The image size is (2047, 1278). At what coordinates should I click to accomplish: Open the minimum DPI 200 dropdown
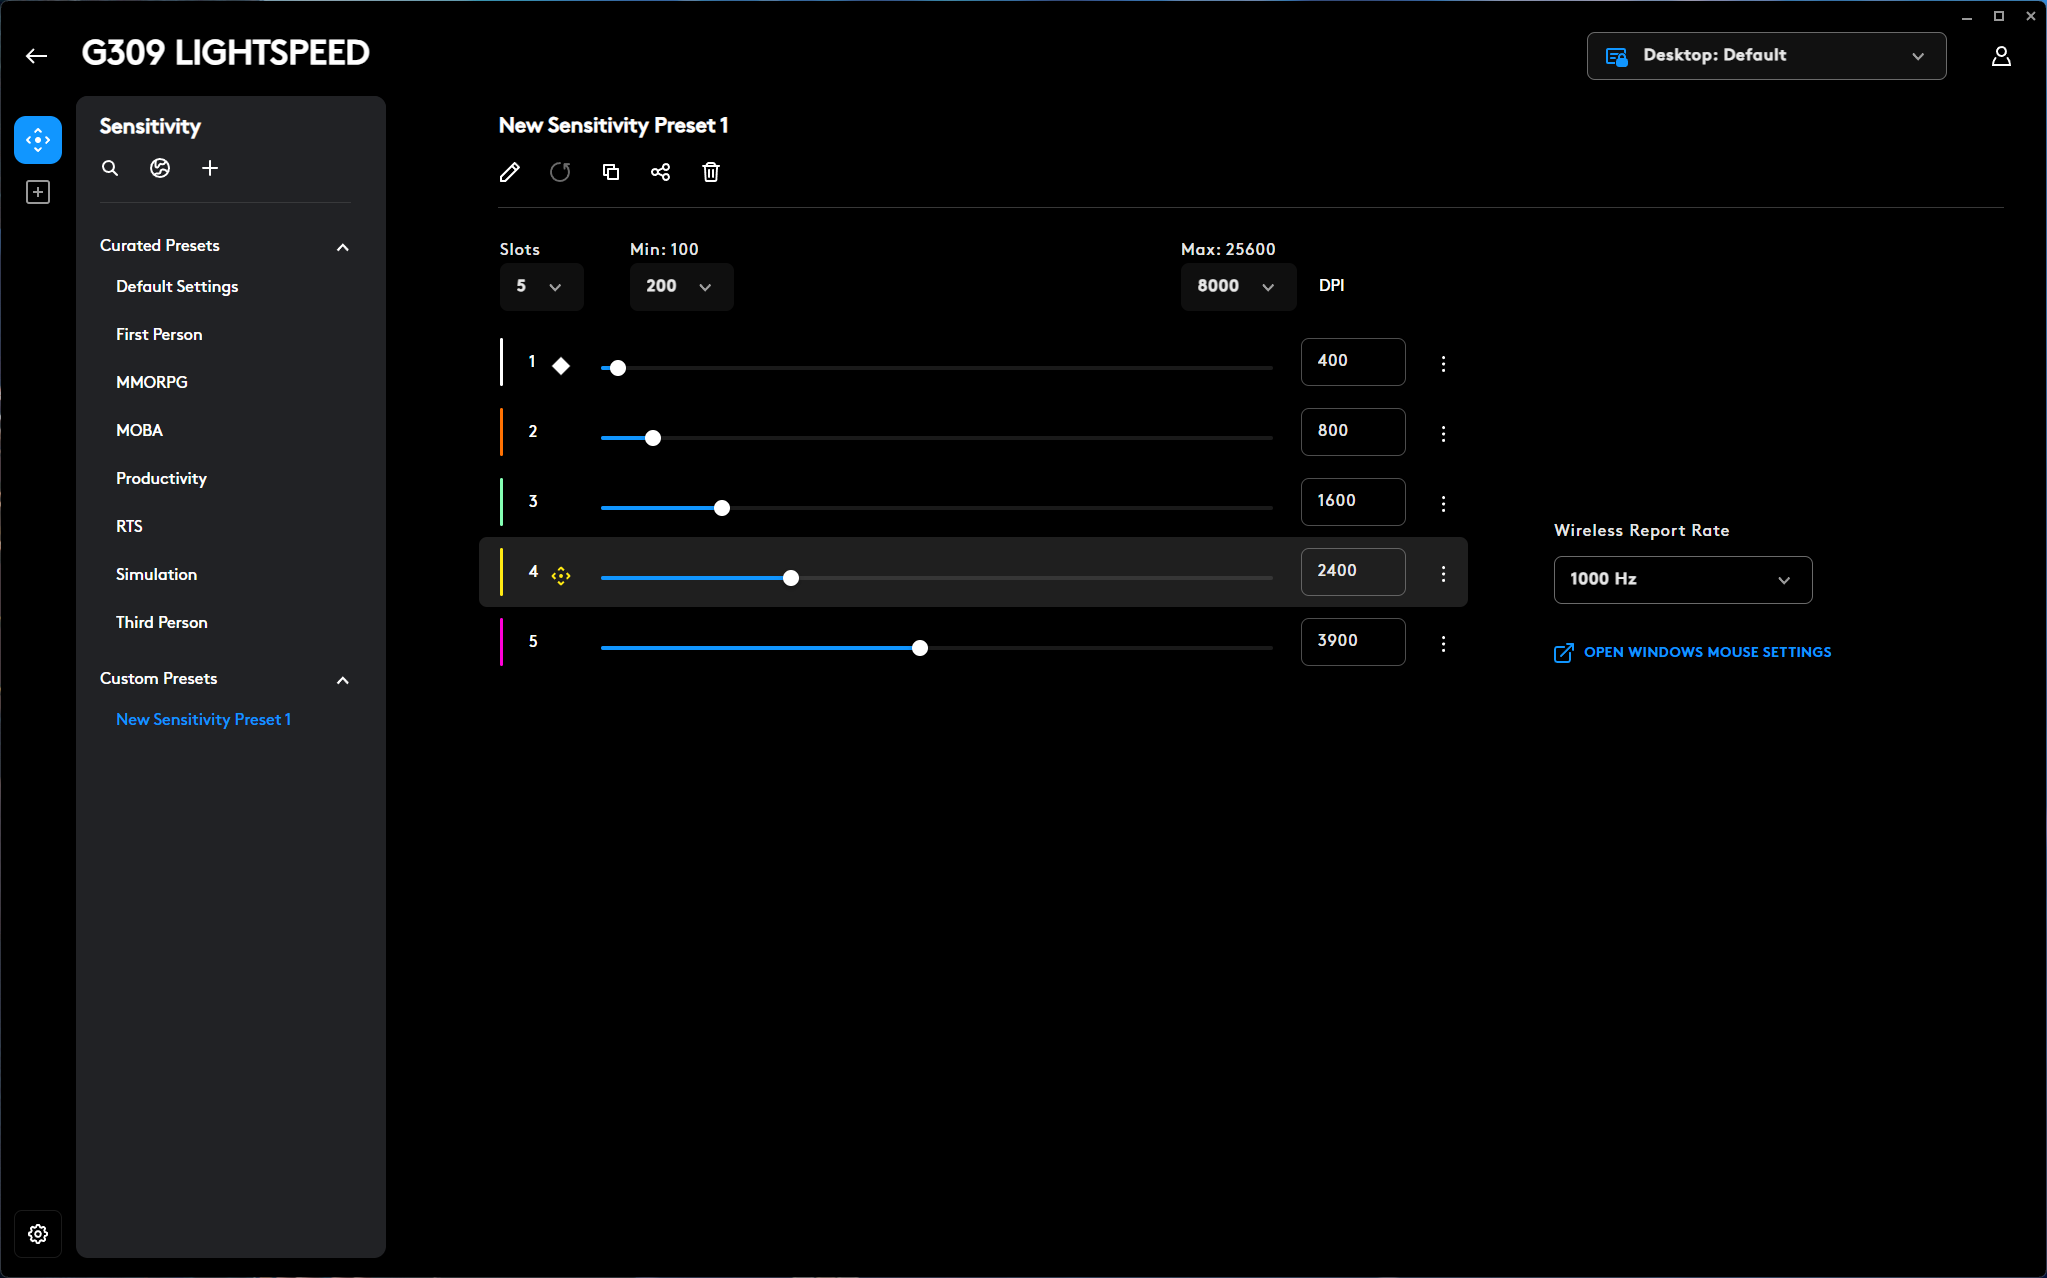(x=681, y=287)
